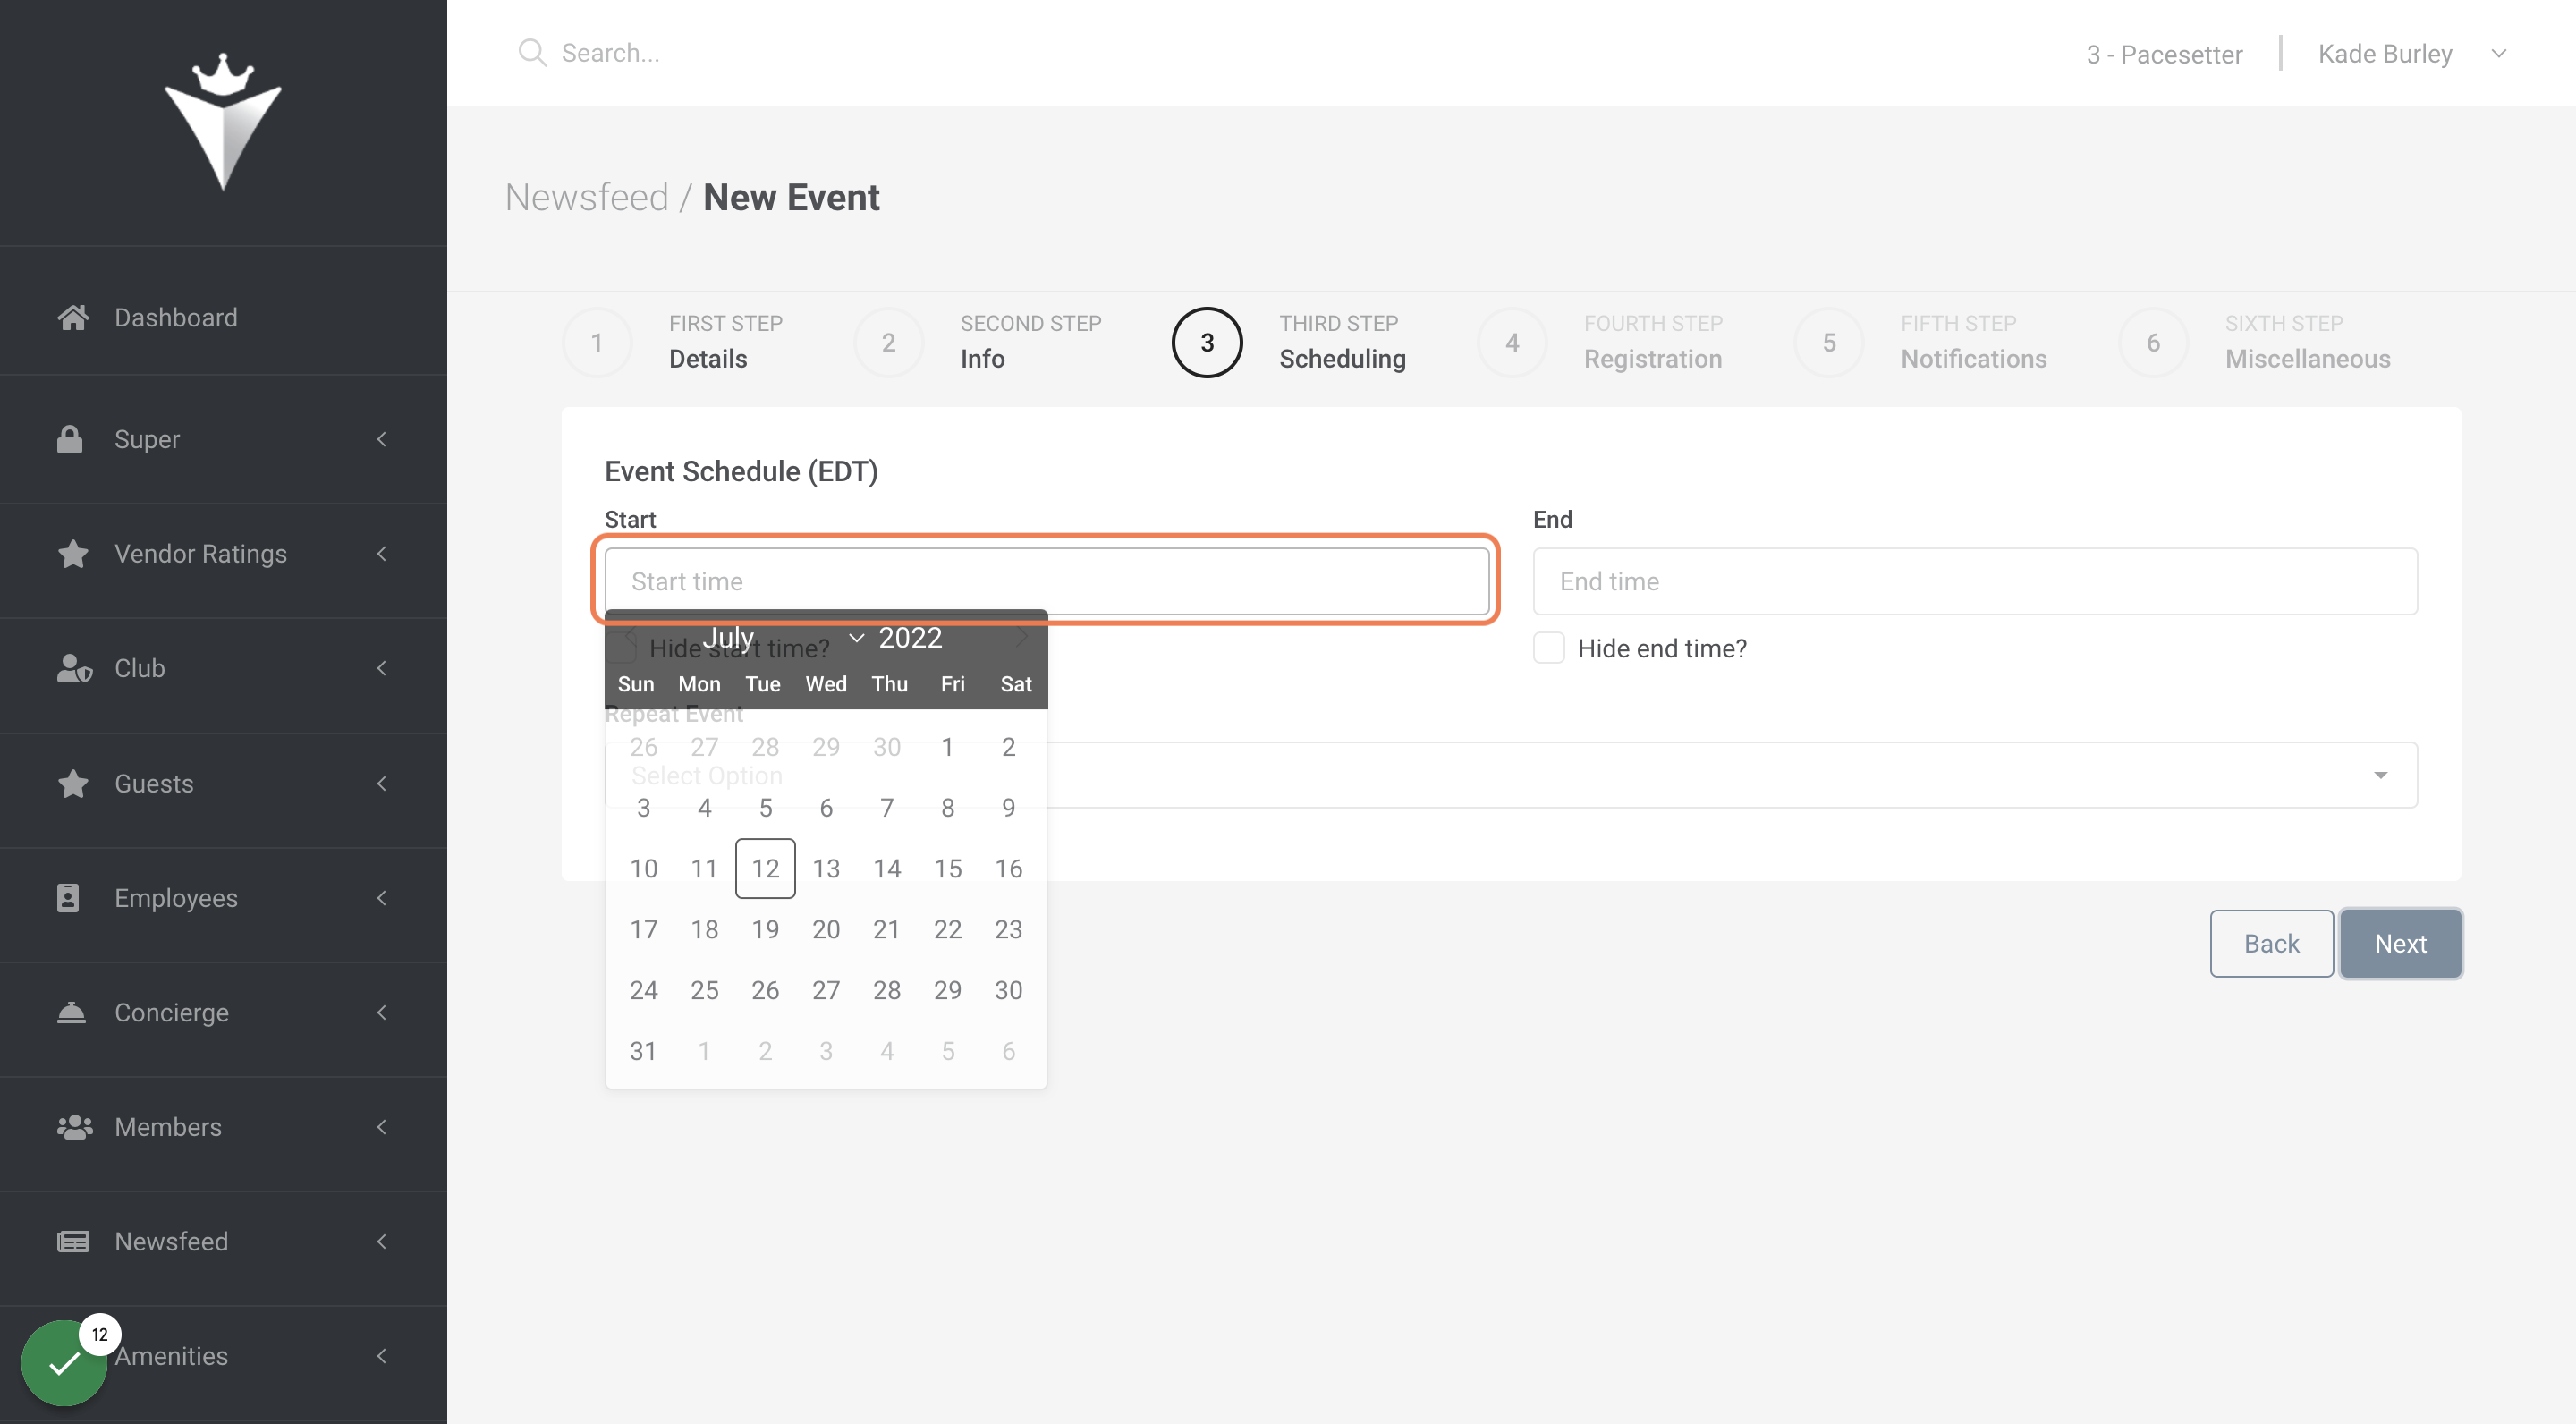Screen dimensions: 2576x1424
Task: Click the Next button
Action: click(x=2400, y=943)
